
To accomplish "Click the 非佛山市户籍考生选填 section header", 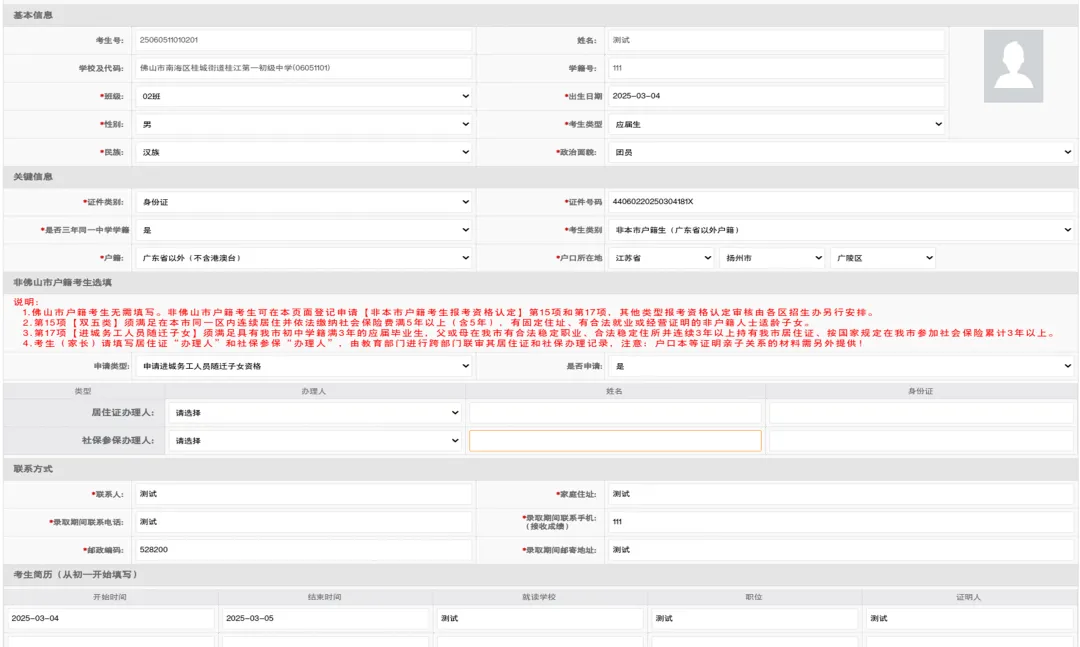I will click(x=63, y=283).
